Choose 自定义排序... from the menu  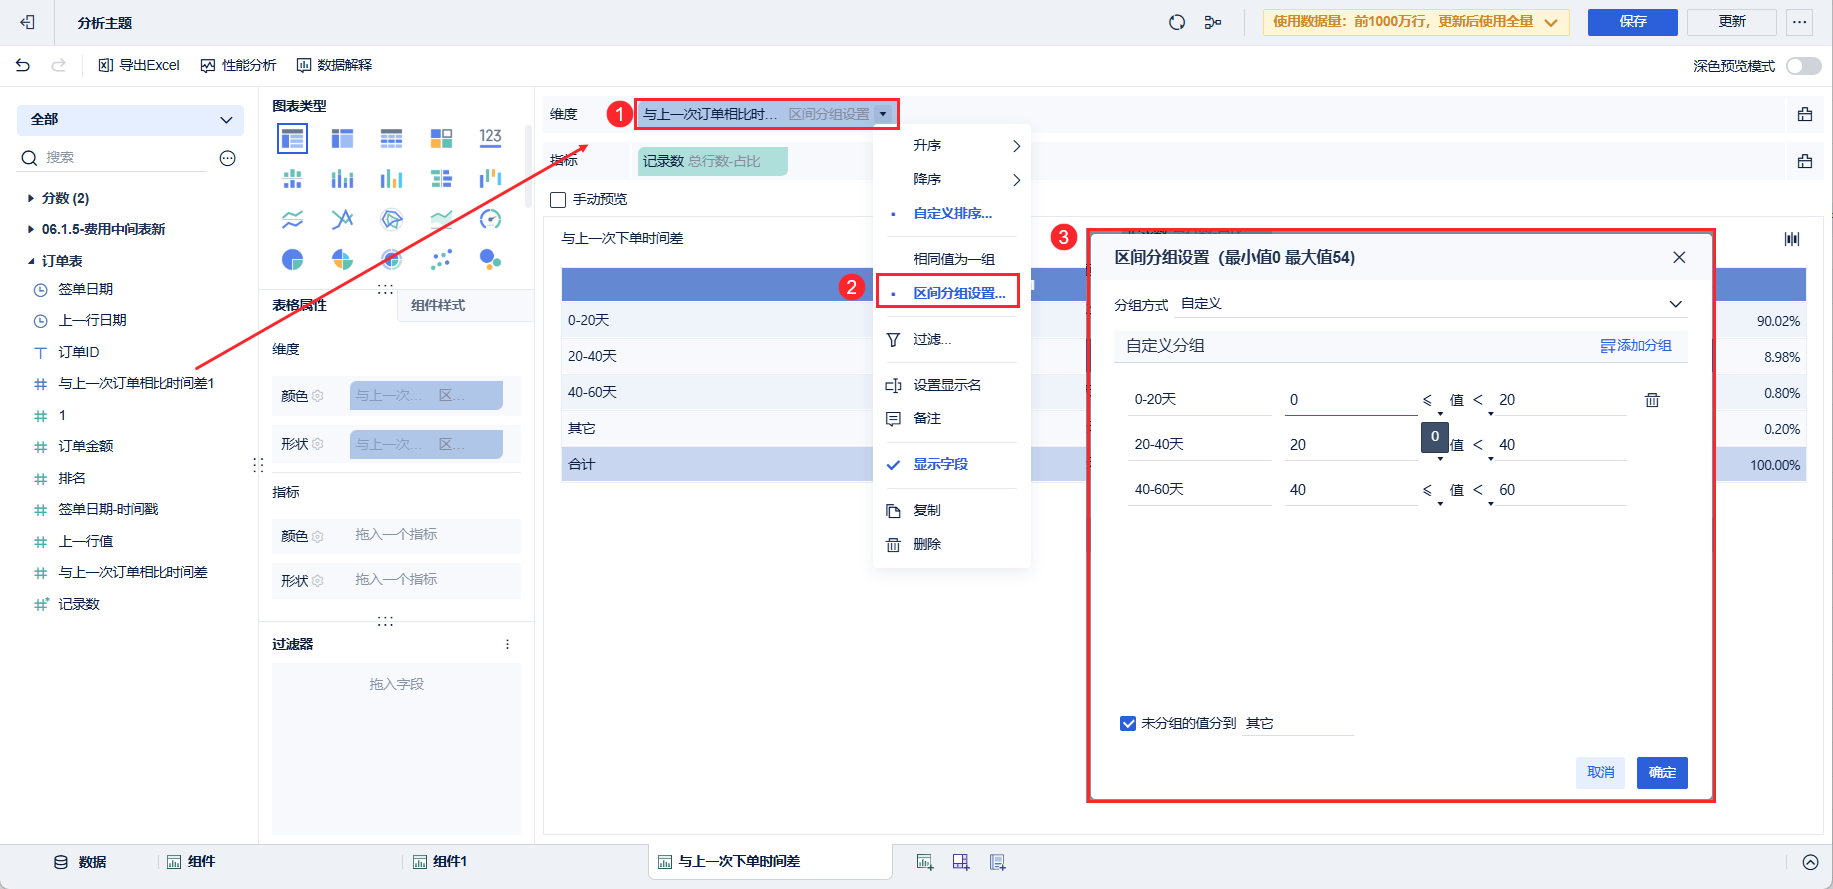[x=952, y=214]
